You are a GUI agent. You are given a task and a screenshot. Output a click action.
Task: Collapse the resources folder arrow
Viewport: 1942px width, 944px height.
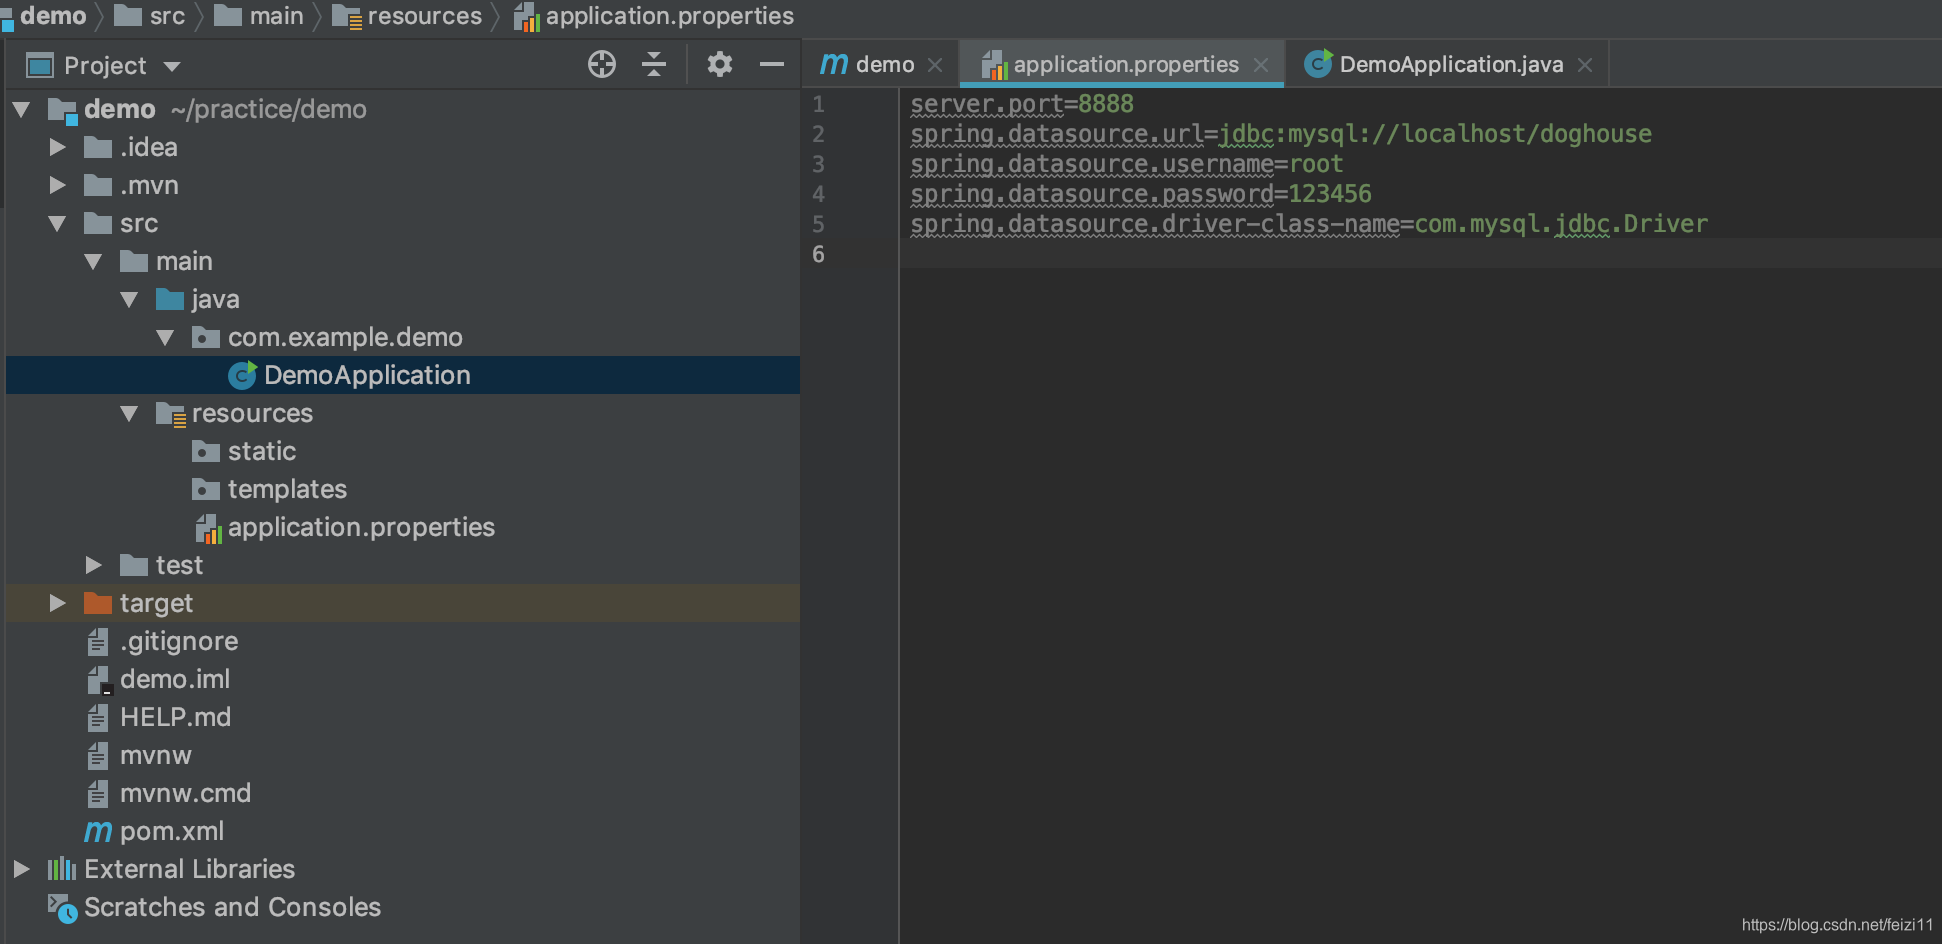tap(130, 413)
